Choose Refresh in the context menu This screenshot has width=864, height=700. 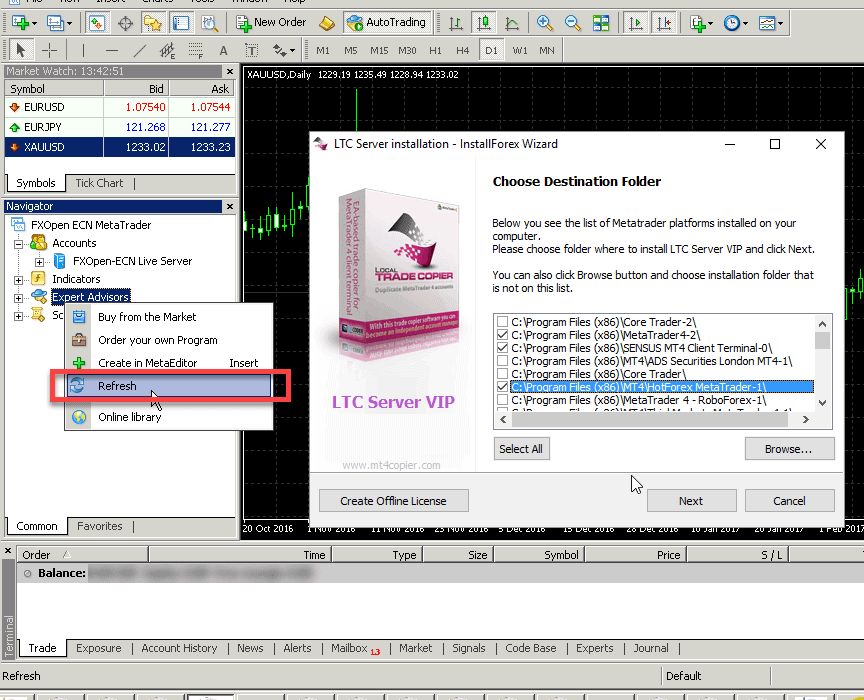click(169, 386)
